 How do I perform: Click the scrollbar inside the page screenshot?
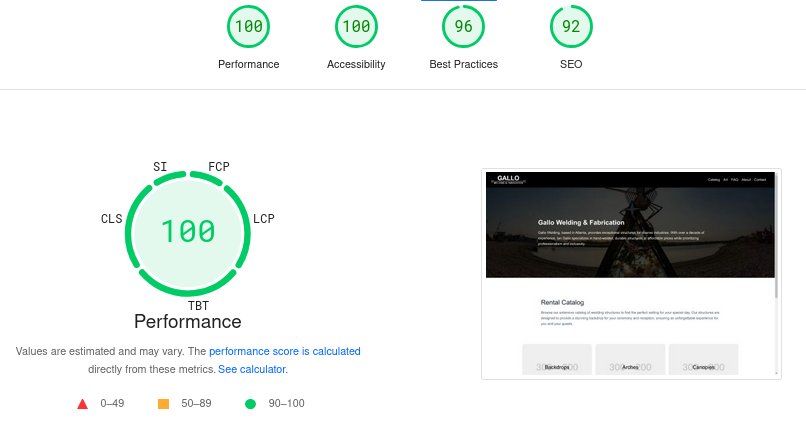tap(776, 235)
